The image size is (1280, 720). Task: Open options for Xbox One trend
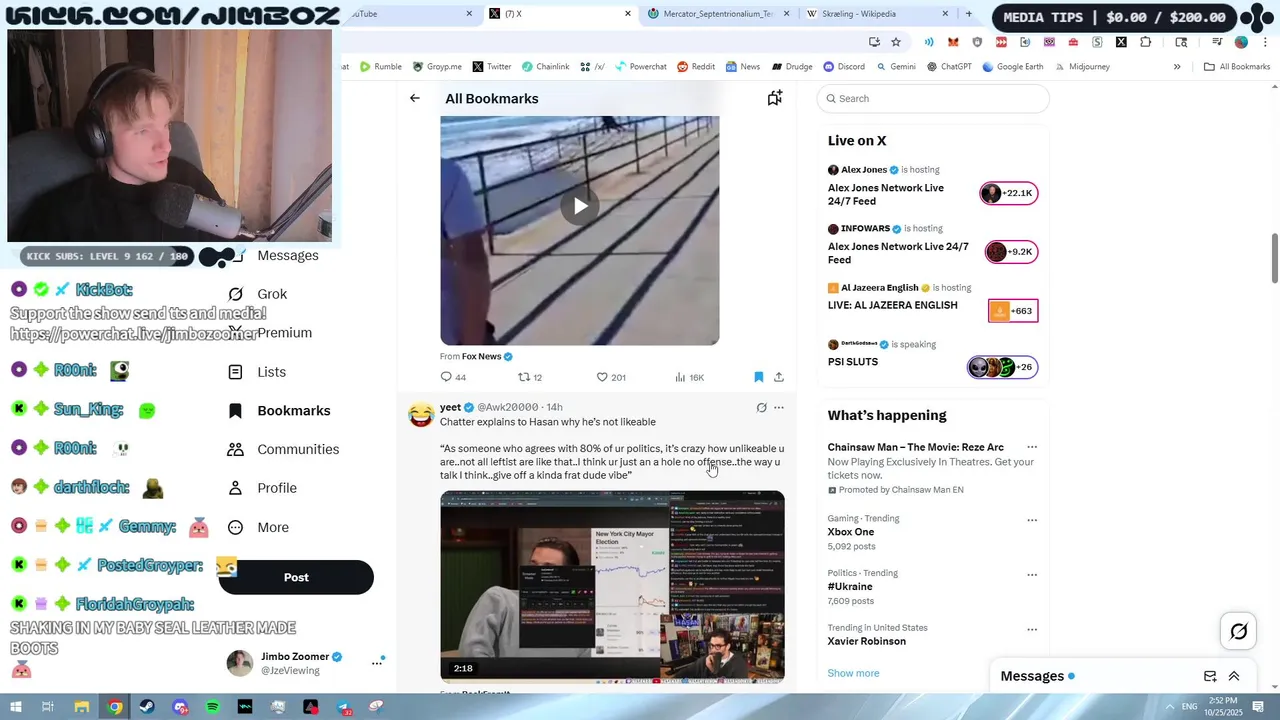tap(1032, 520)
